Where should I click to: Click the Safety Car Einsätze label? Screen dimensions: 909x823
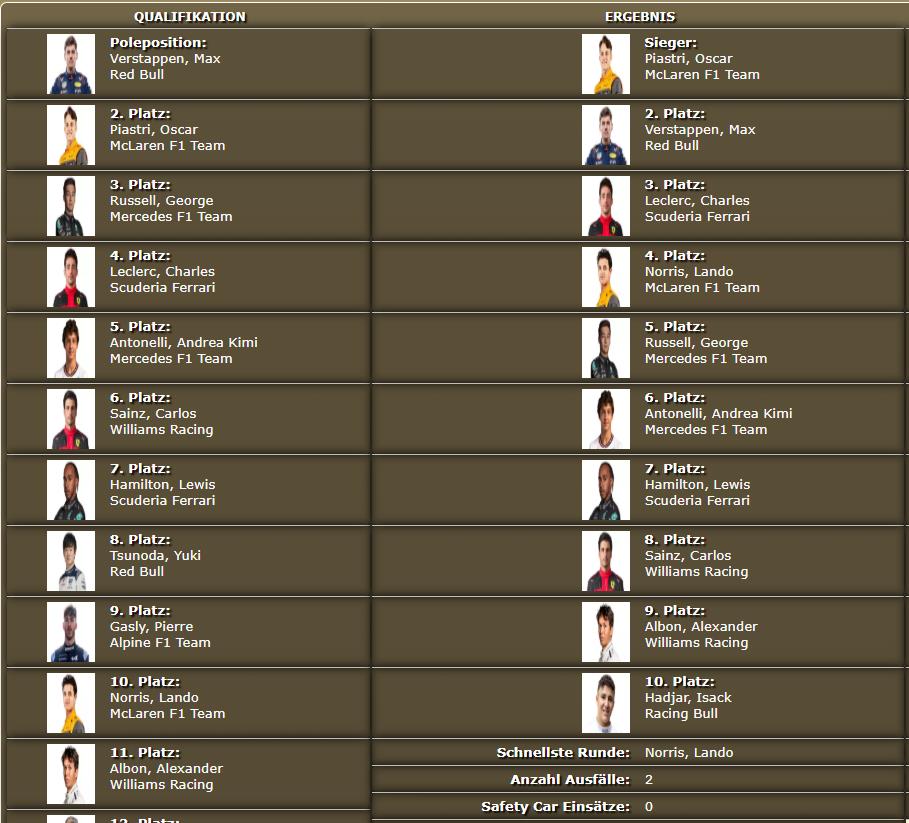[555, 806]
